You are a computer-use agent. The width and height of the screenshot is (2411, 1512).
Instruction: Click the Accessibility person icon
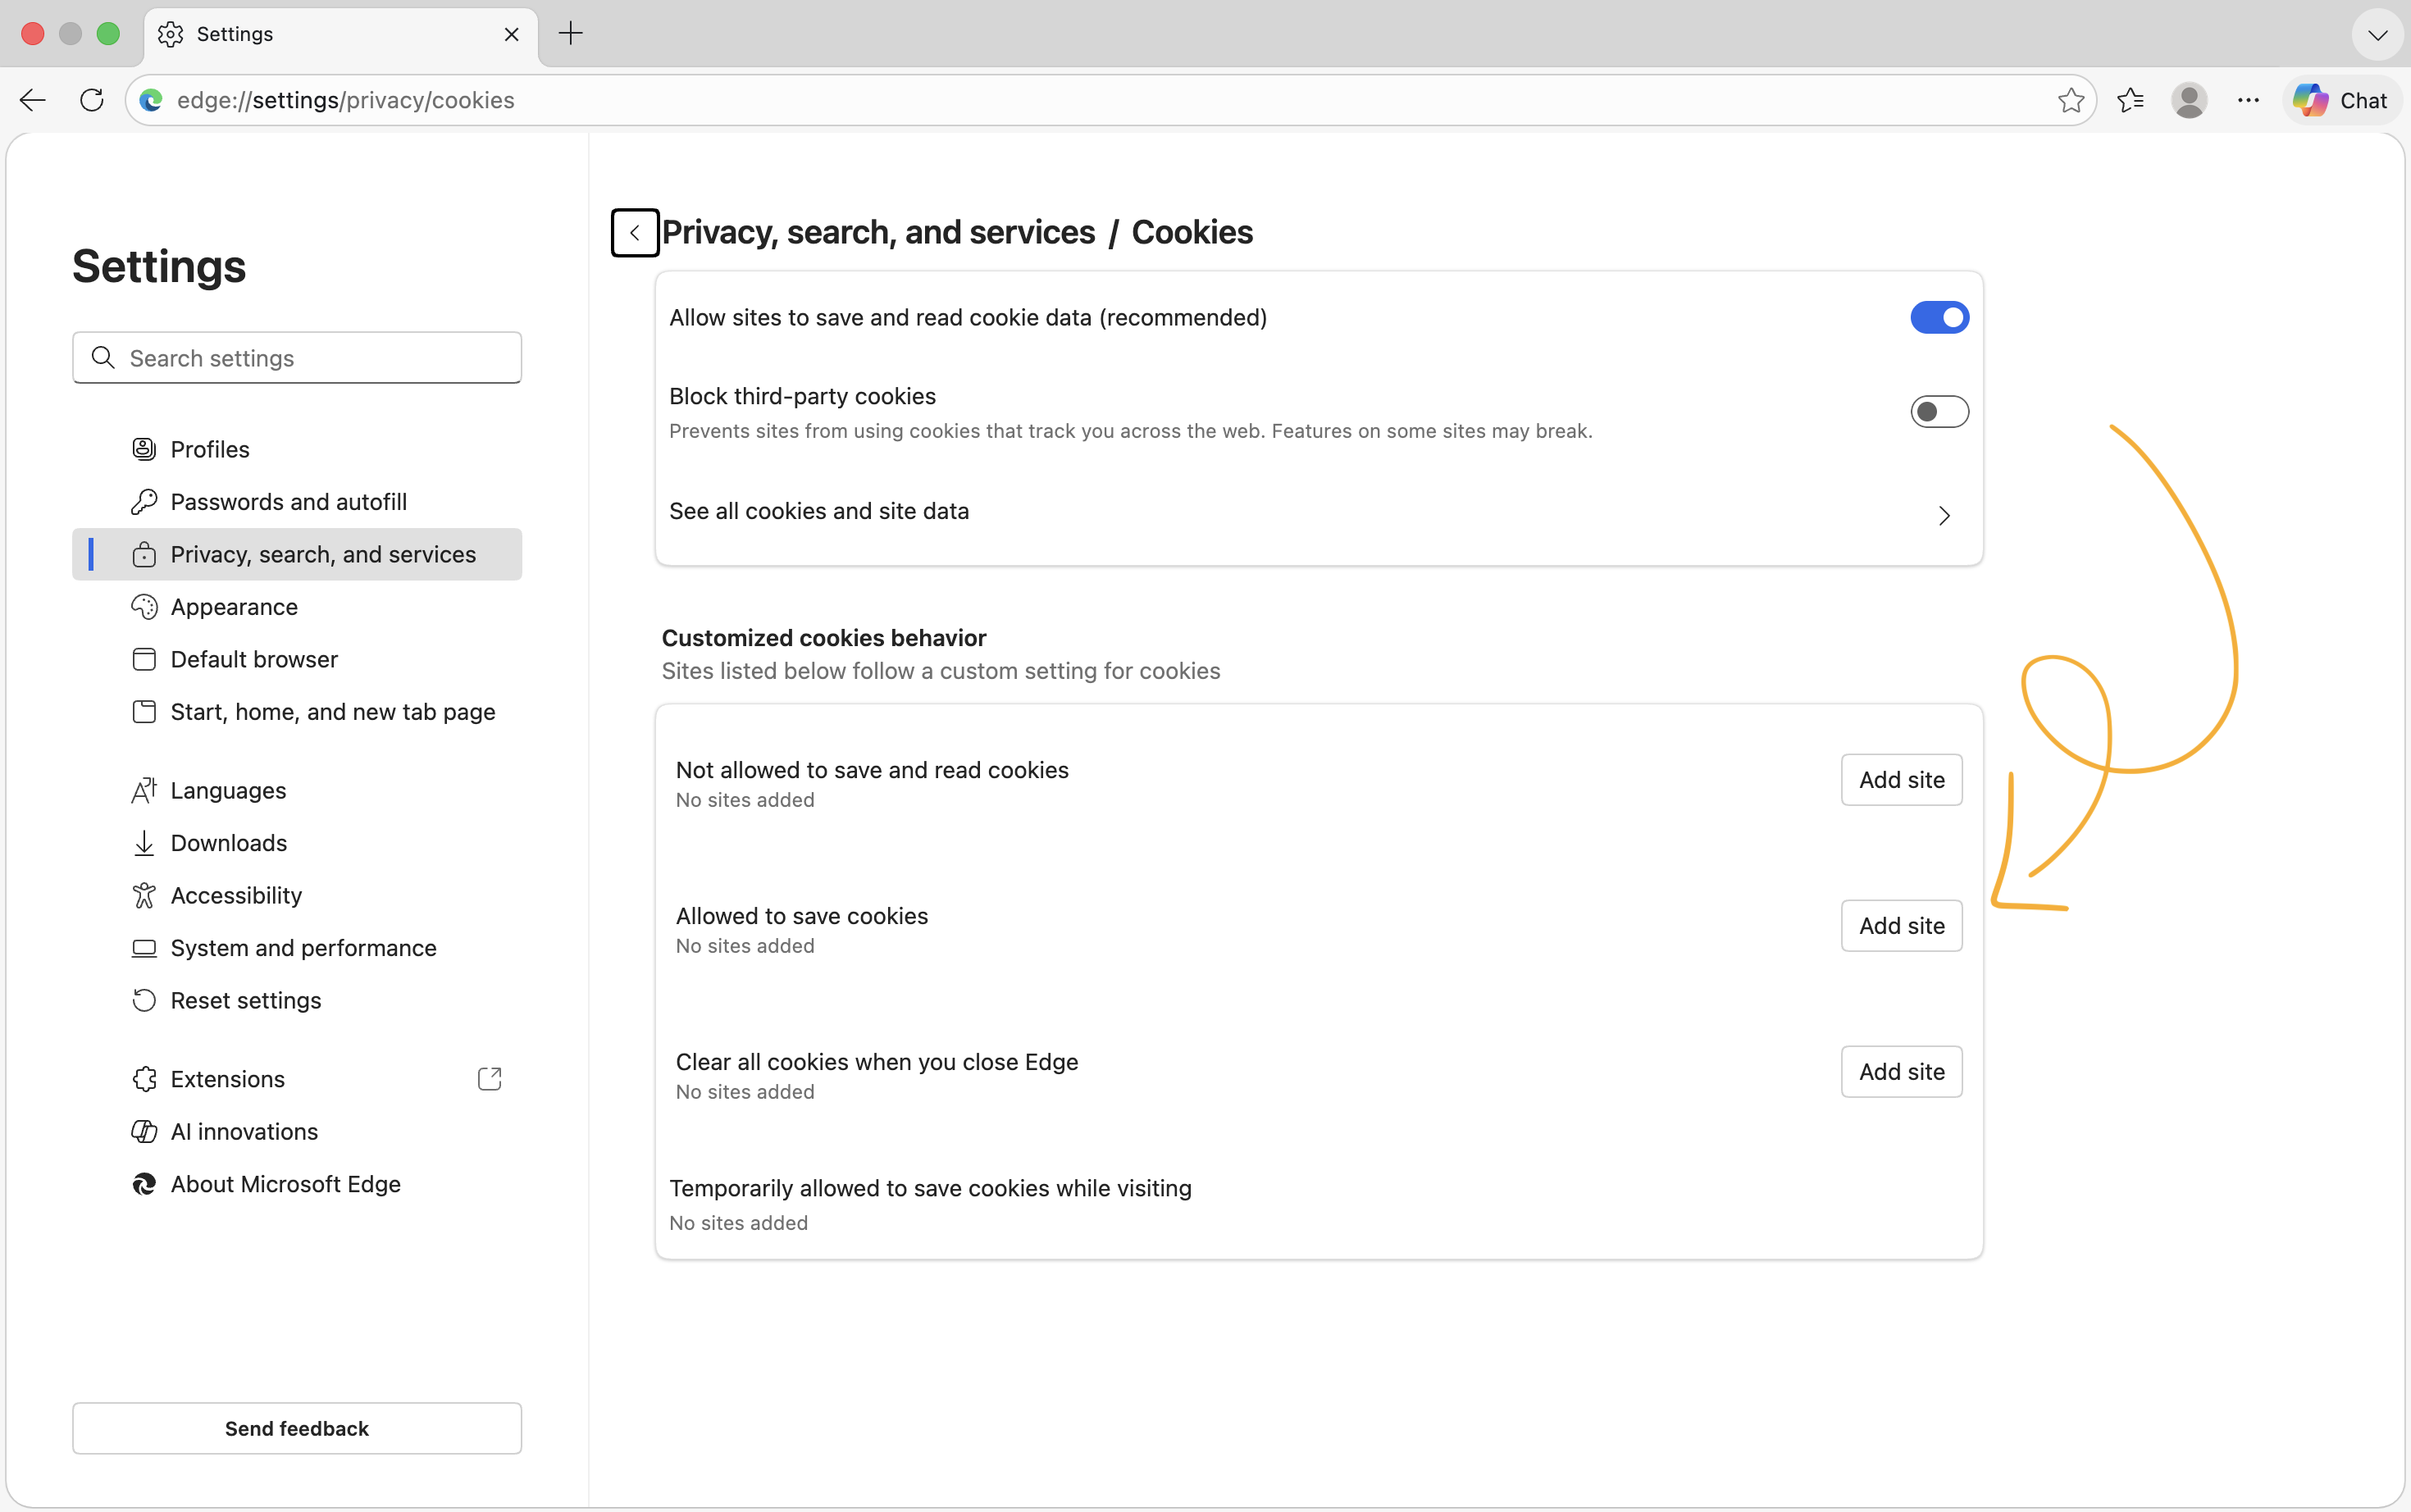coord(145,895)
